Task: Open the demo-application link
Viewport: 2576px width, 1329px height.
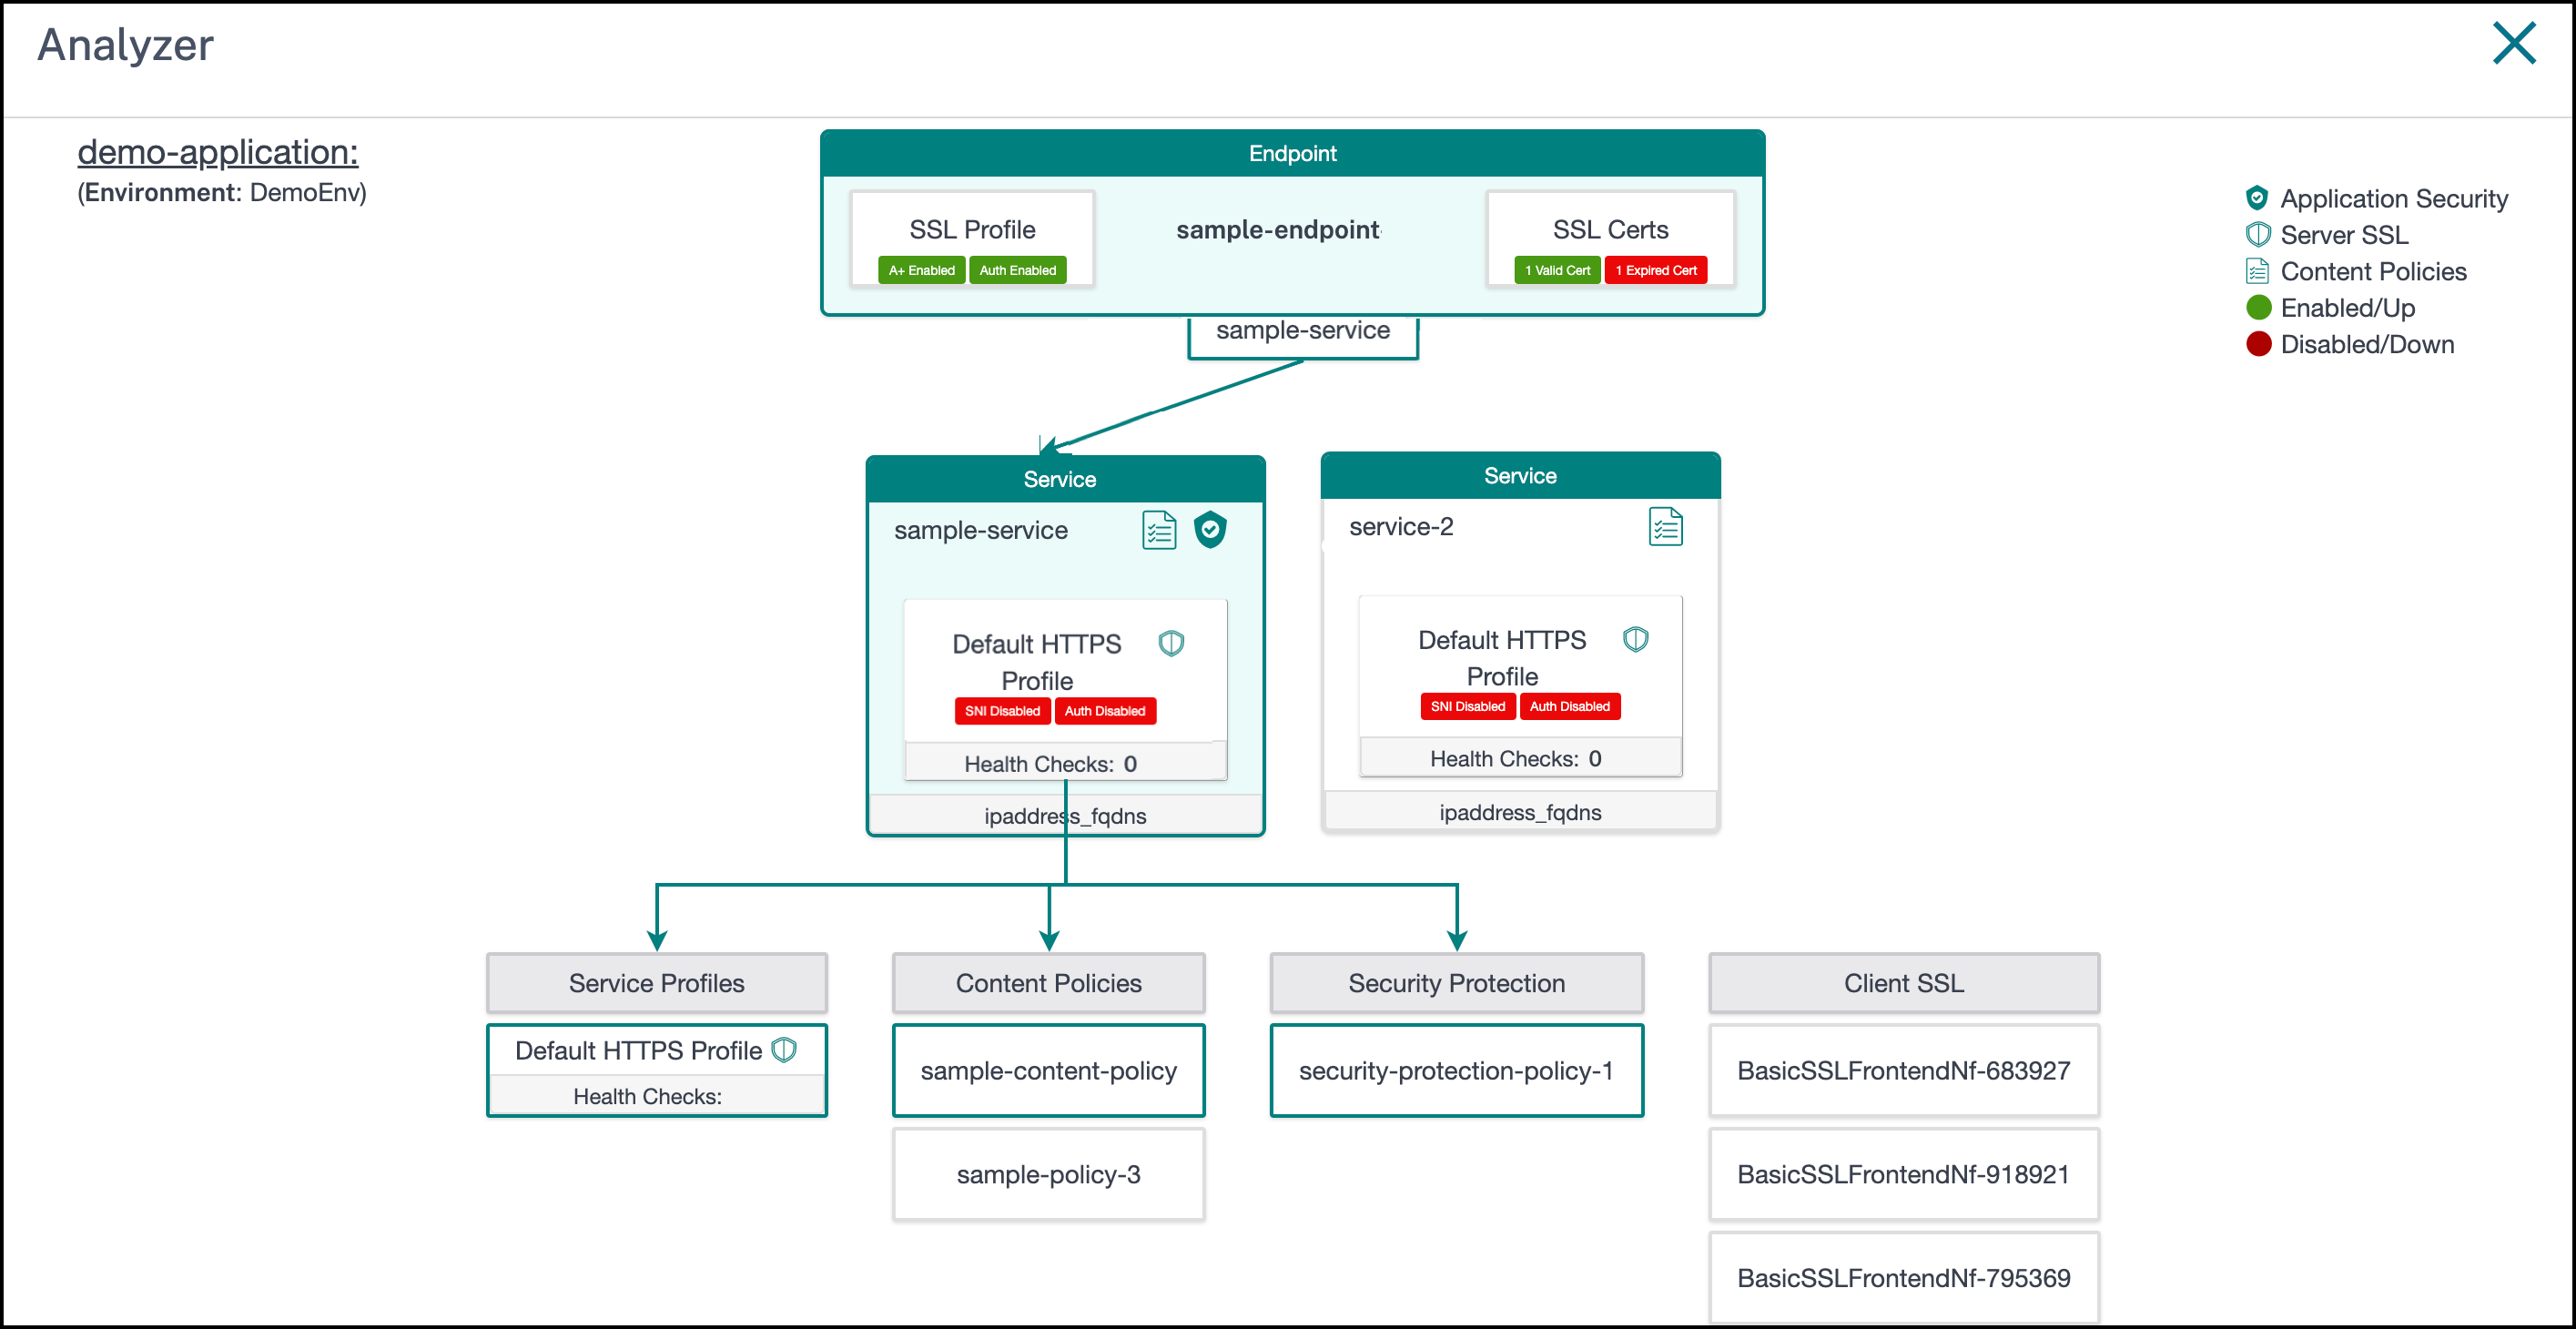Action: 218,152
